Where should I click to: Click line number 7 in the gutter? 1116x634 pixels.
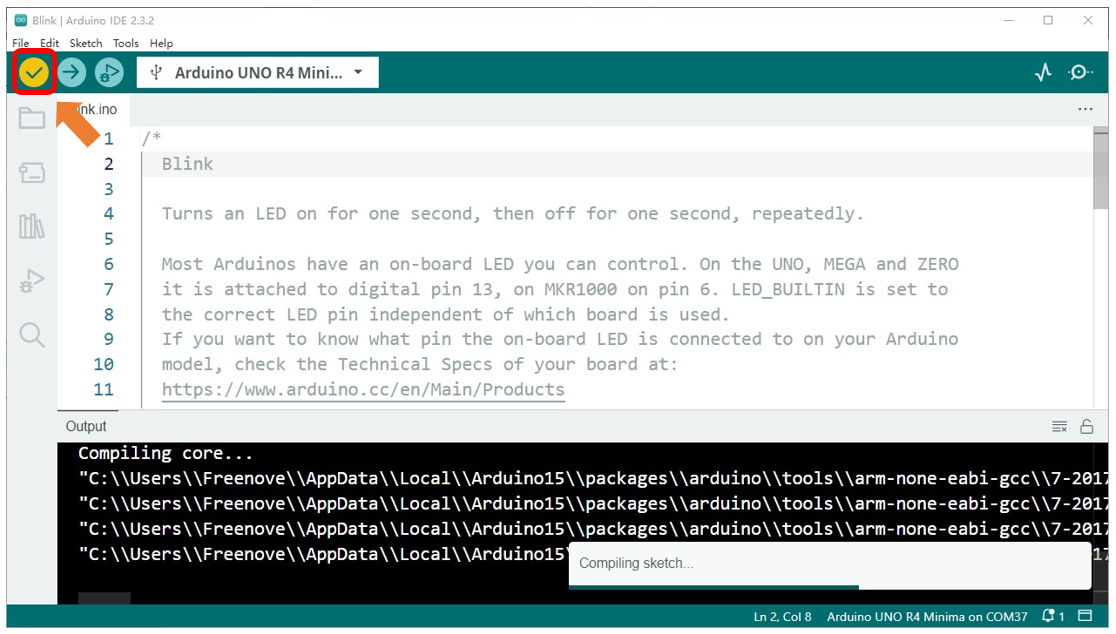(x=108, y=290)
